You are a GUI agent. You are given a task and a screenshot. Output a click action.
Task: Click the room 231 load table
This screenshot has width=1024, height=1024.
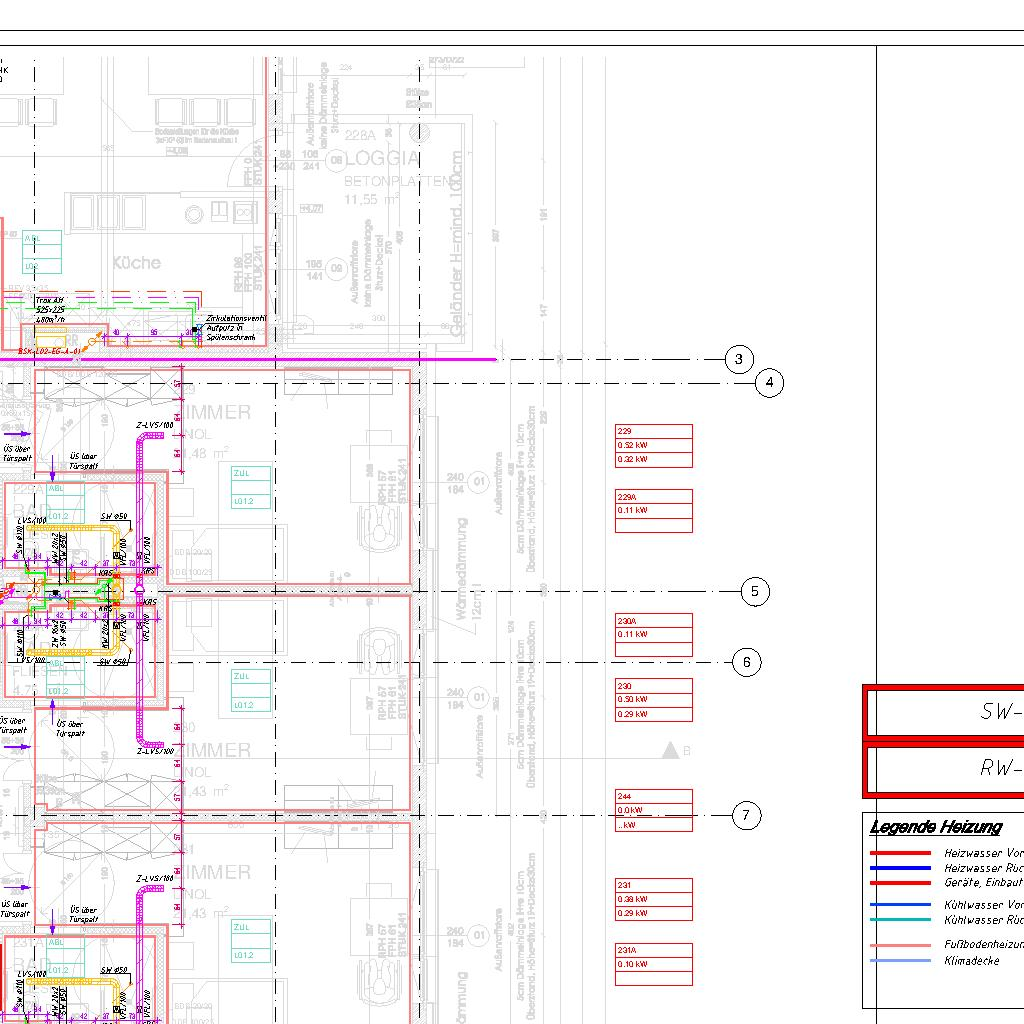(653, 899)
